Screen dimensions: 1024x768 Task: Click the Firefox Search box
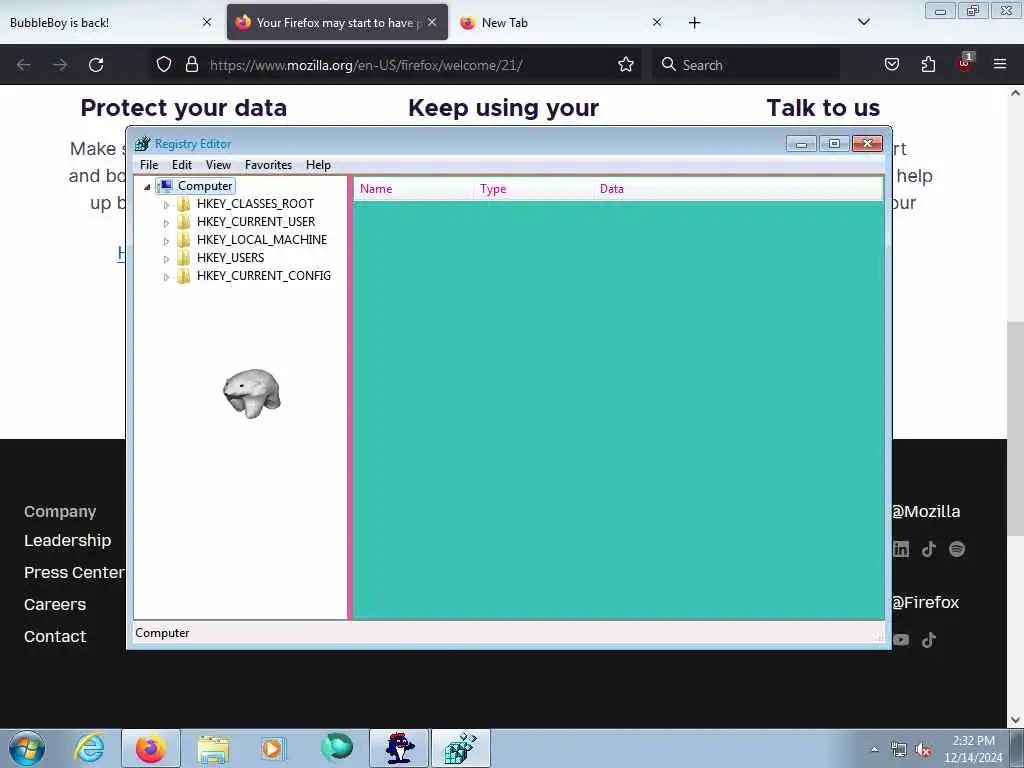coord(744,65)
